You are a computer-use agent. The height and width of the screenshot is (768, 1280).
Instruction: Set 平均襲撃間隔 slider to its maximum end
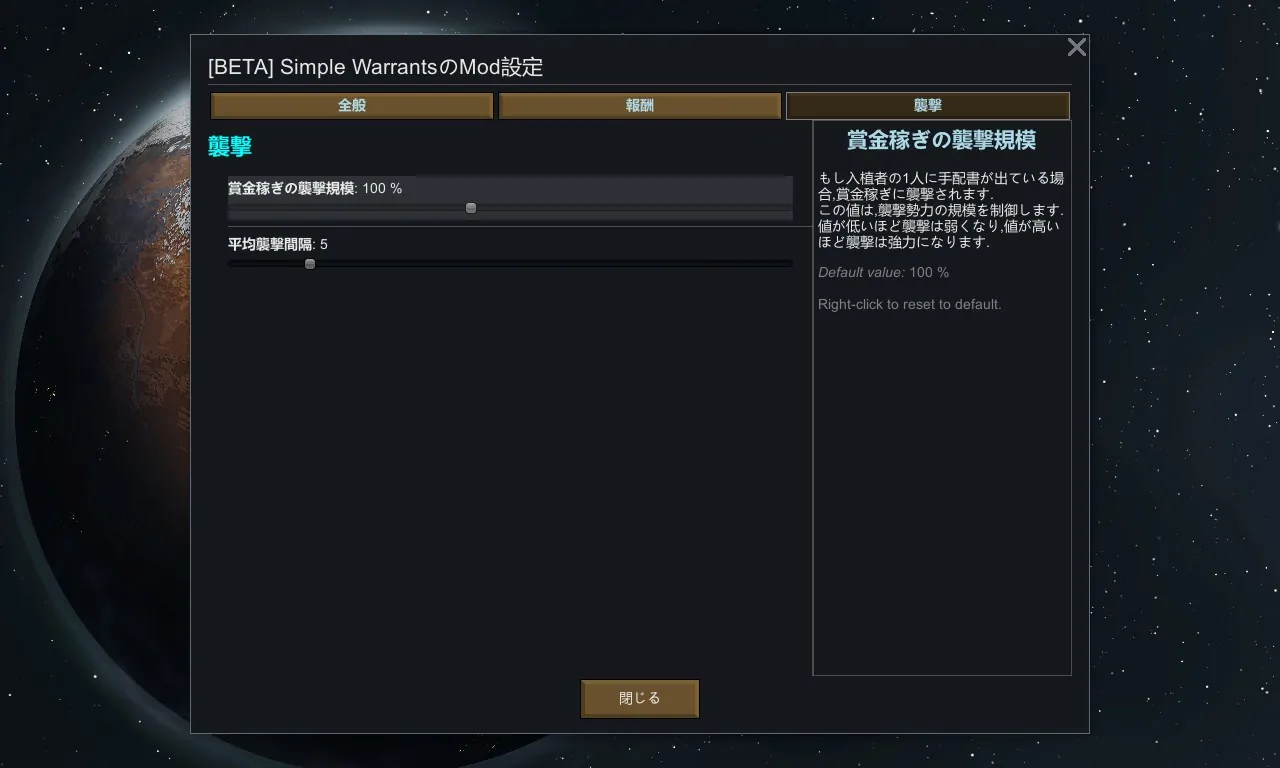click(x=791, y=264)
